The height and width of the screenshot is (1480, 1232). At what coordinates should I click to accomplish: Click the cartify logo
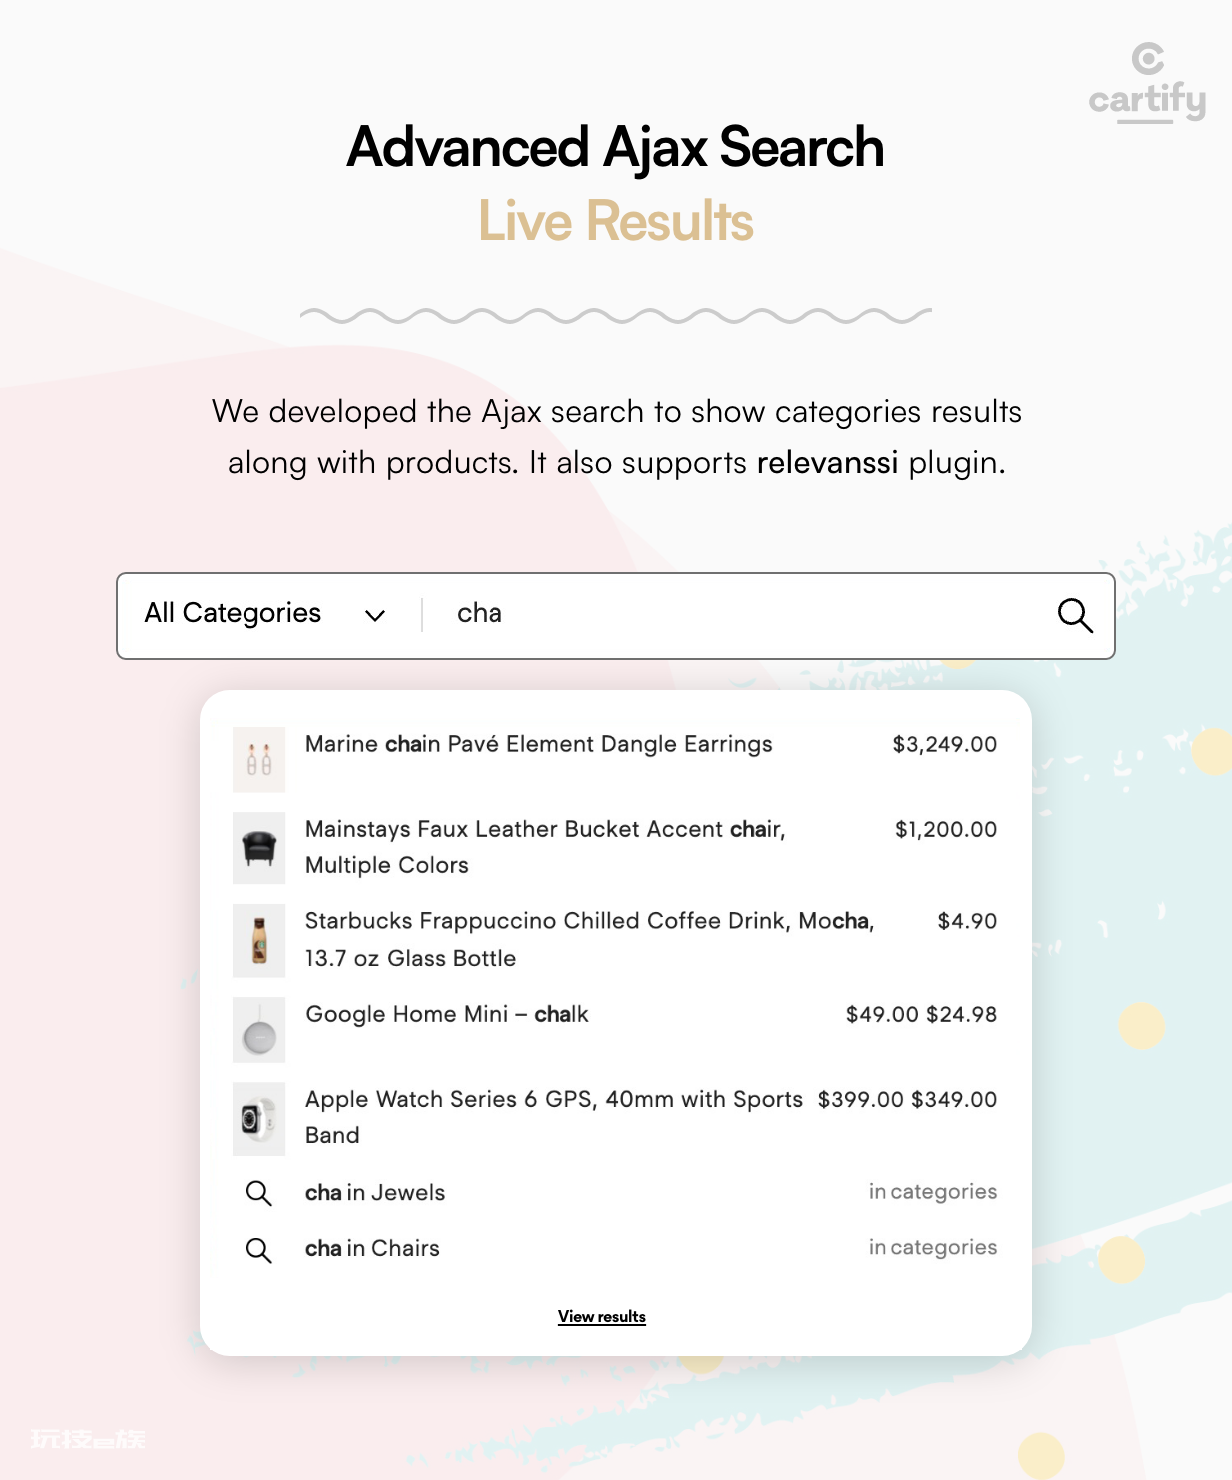pyautogui.click(x=1147, y=83)
